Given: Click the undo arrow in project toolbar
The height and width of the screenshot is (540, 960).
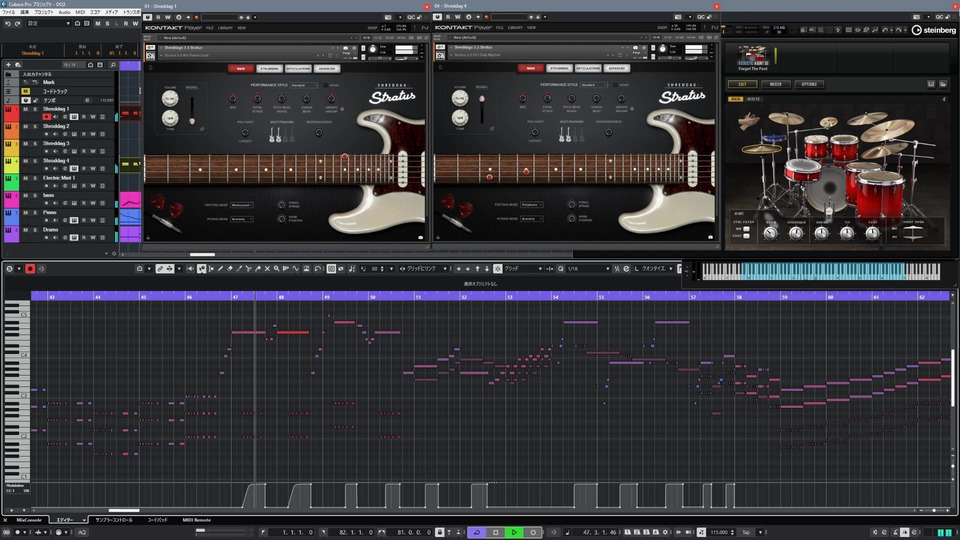Looking at the screenshot, I should tap(8, 23).
